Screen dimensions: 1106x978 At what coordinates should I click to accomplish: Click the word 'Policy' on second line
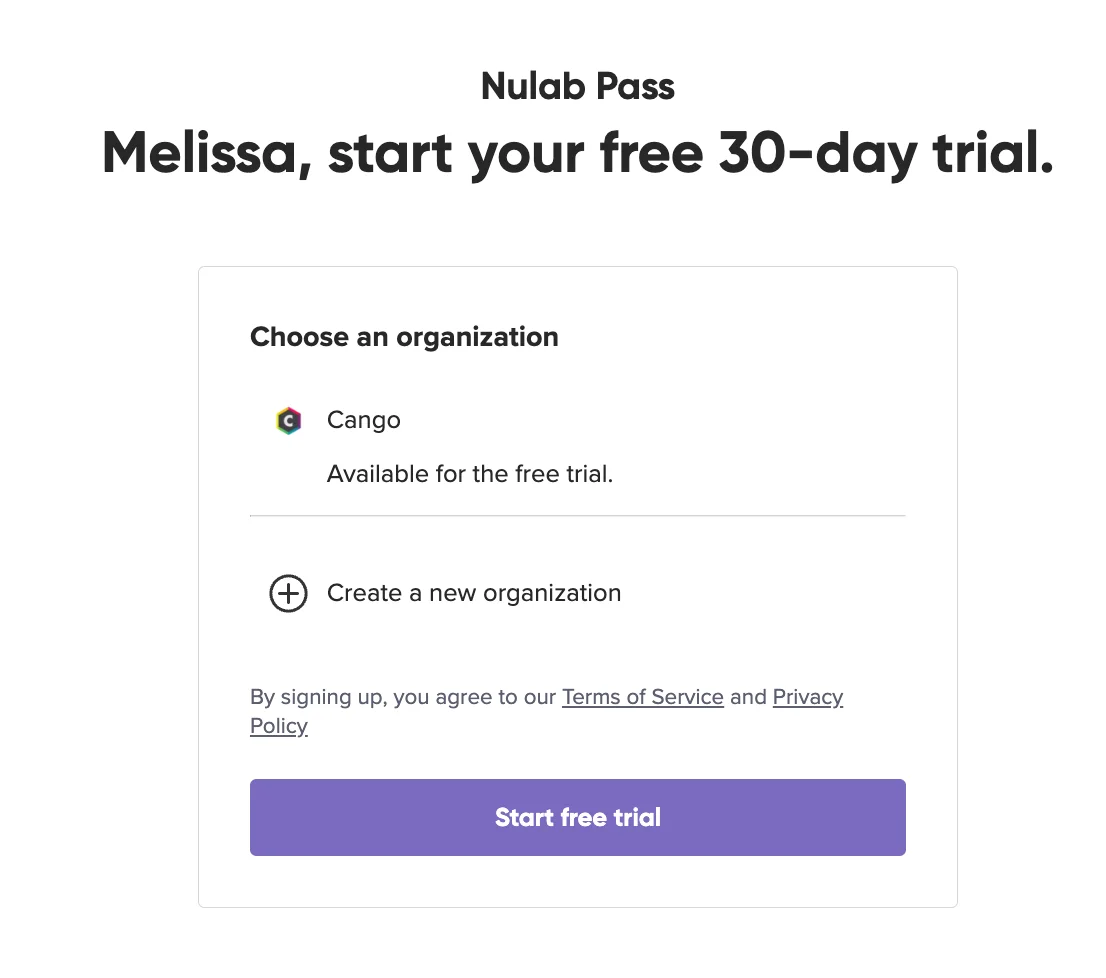tap(279, 726)
